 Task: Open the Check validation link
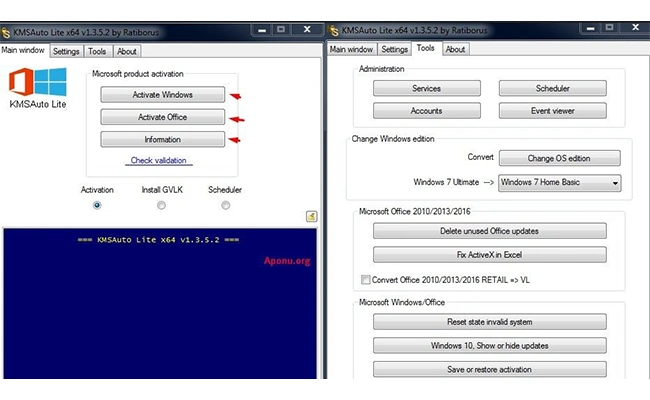coord(158,160)
